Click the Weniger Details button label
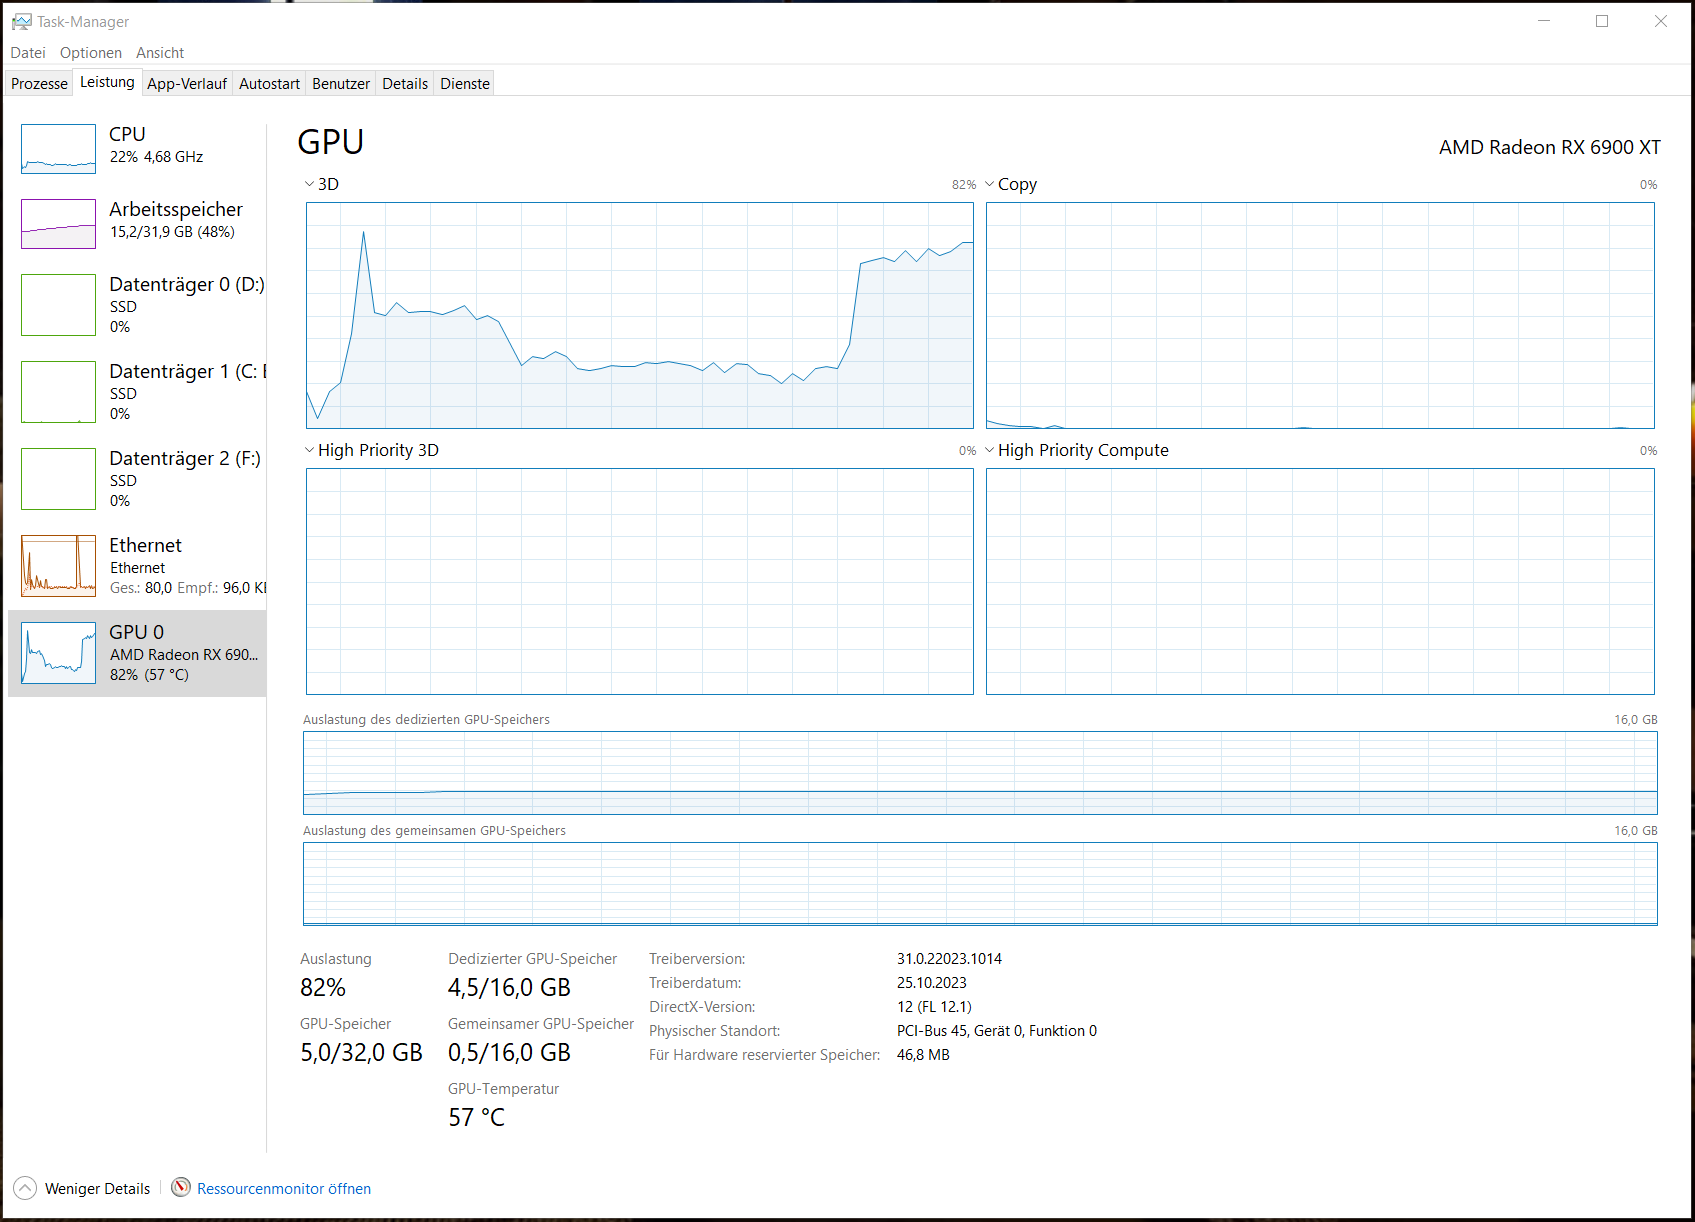The image size is (1695, 1222). coord(97,1189)
